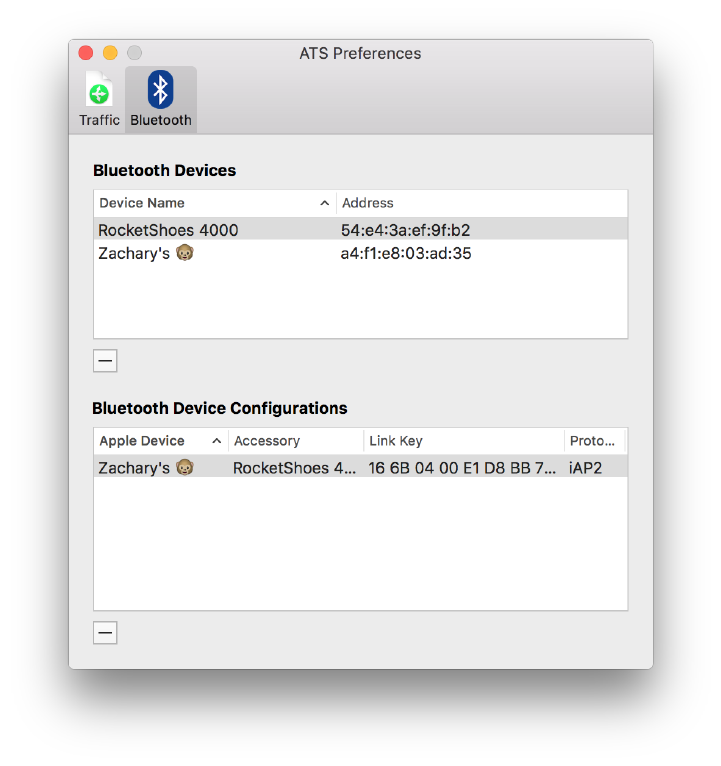Select the Bluetooth preferences pane

(x=160, y=99)
